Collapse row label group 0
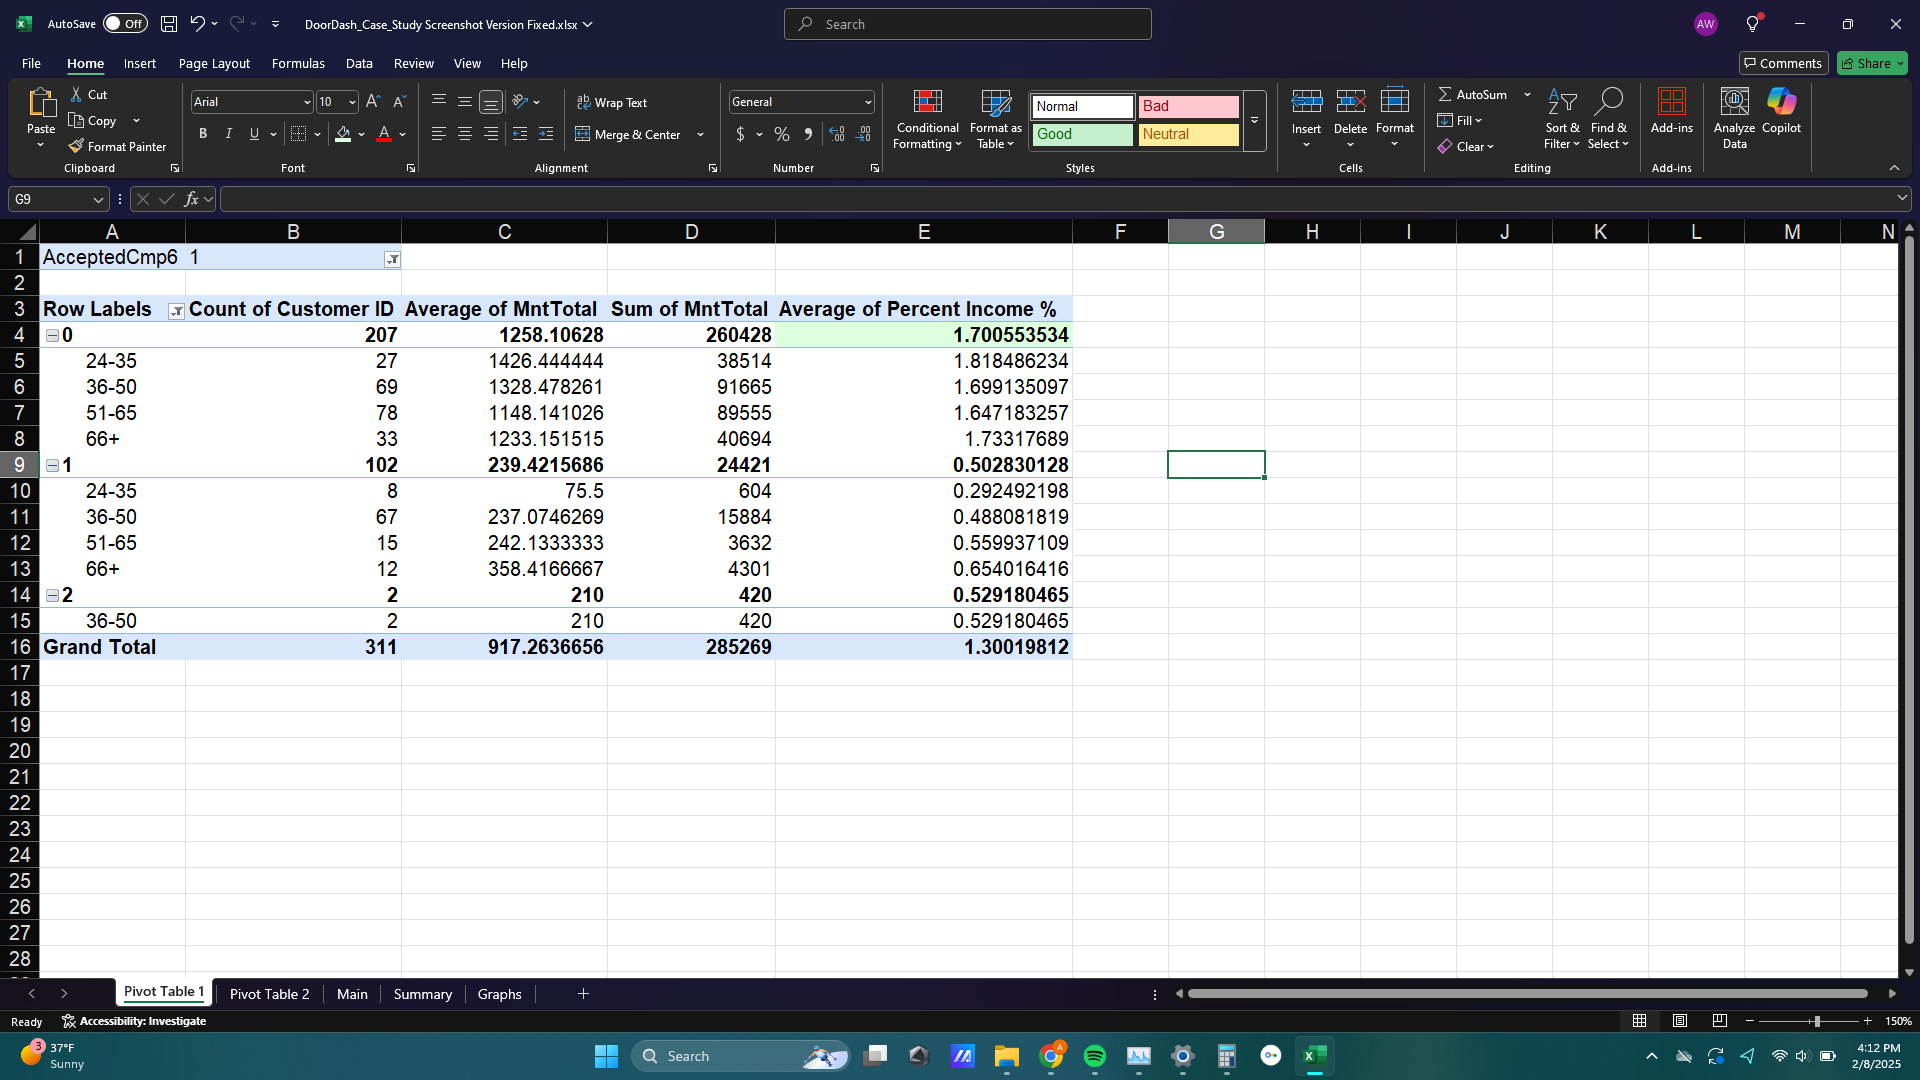 (x=52, y=336)
